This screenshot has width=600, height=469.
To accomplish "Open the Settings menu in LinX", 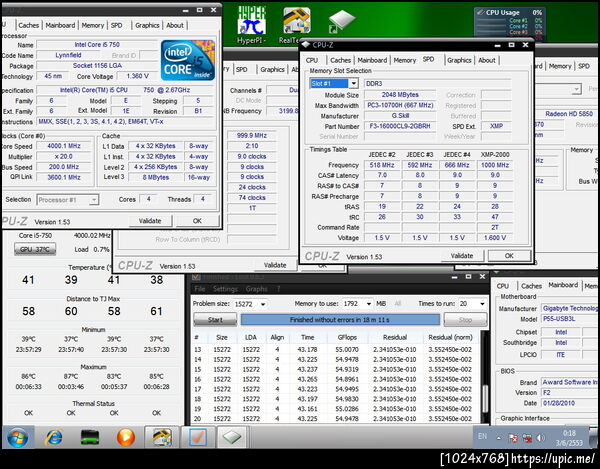I will point(225,289).
